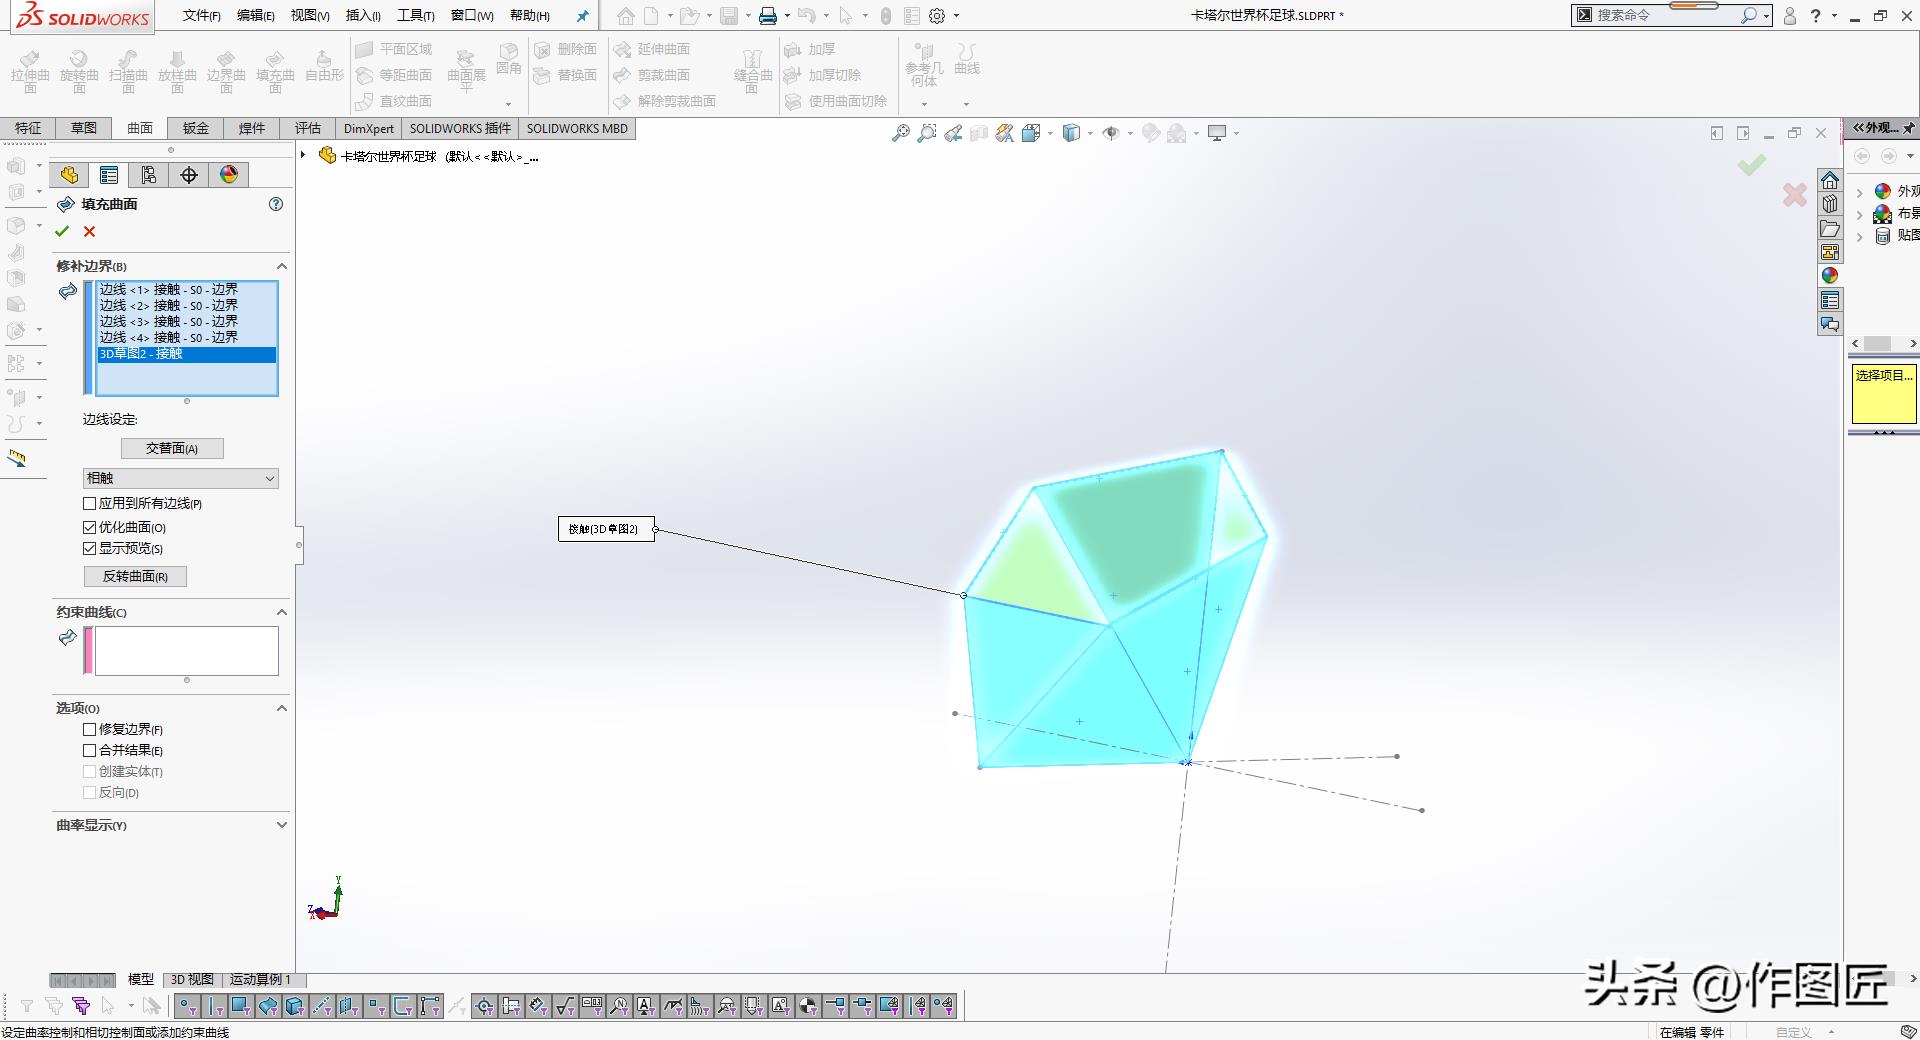Screen dimensions: 1920x1040
Task: Click the red X to cancel fill surface
Action: tap(89, 232)
